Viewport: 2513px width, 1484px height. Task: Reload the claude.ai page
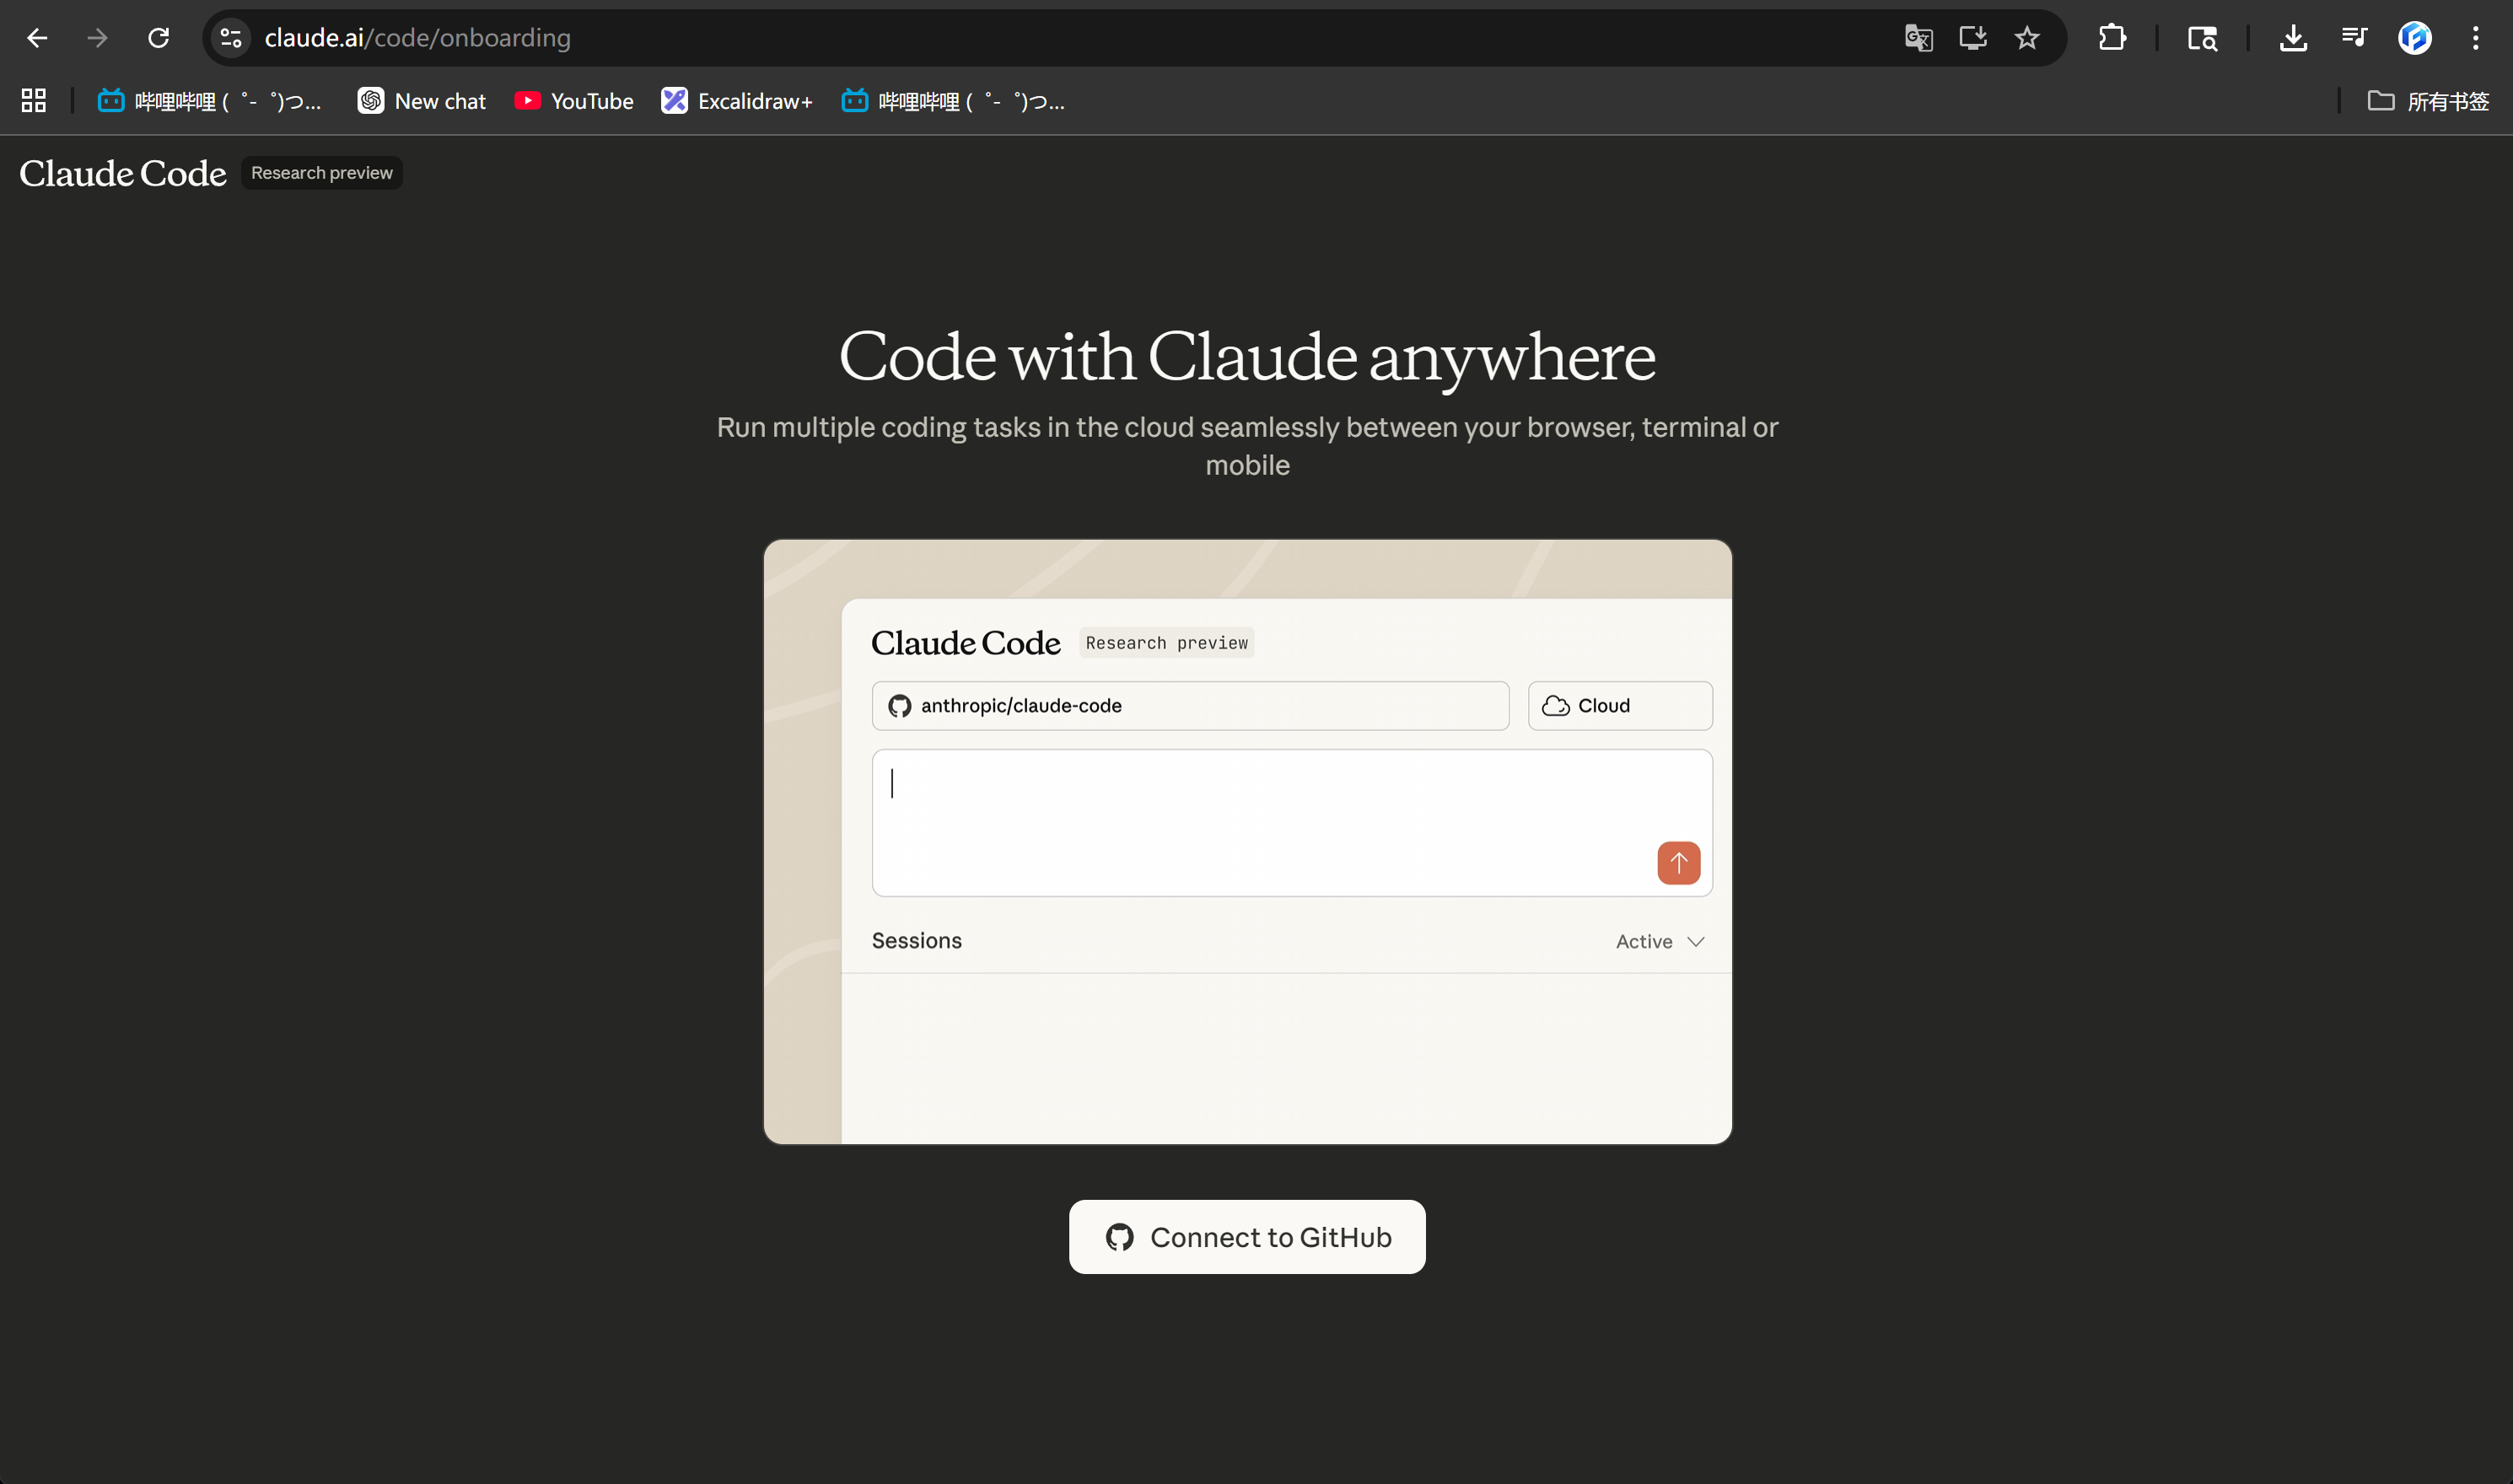(158, 38)
